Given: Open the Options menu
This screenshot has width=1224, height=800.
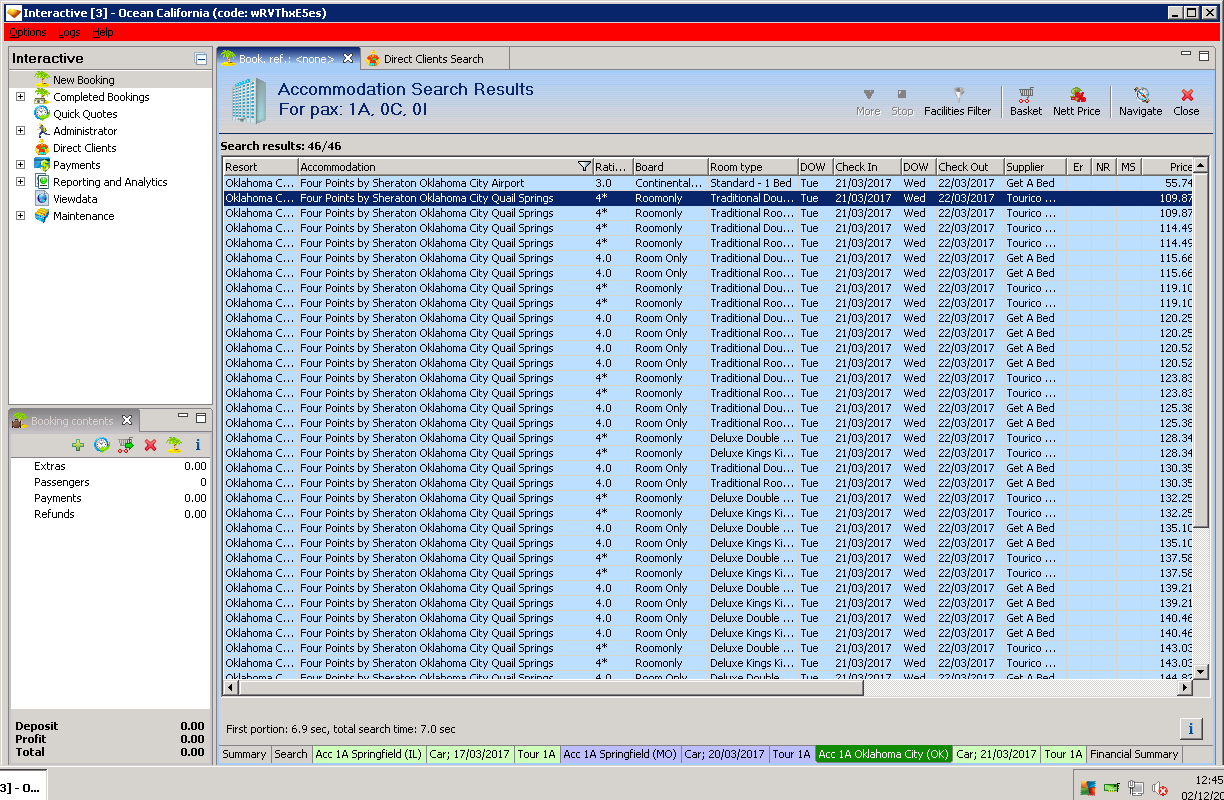Looking at the screenshot, I should click(x=28, y=32).
